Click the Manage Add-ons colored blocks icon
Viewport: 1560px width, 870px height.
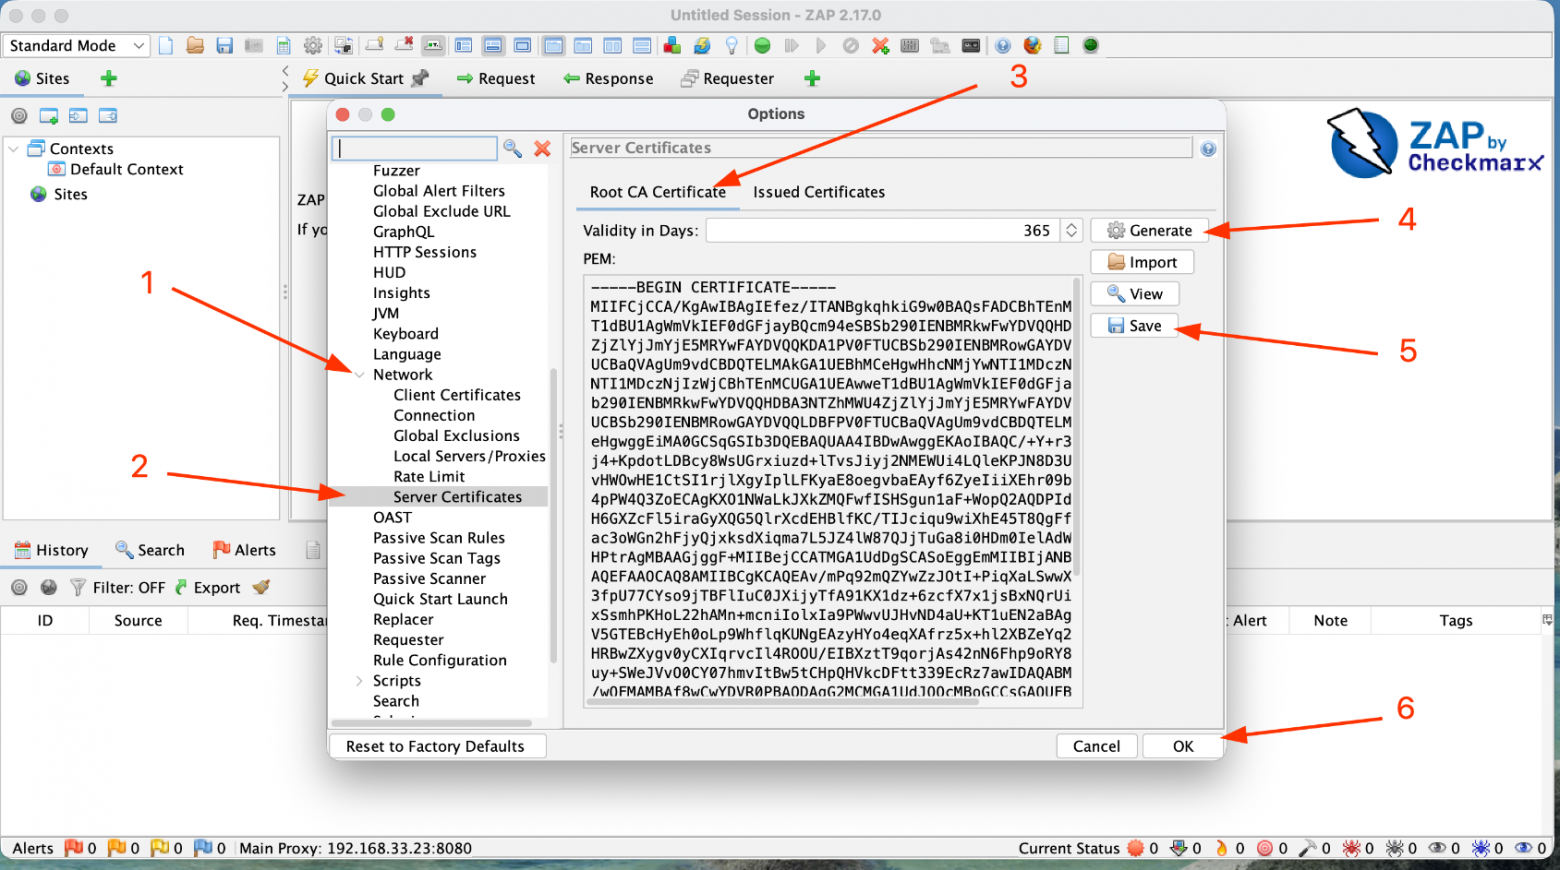[x=672, y=45]
